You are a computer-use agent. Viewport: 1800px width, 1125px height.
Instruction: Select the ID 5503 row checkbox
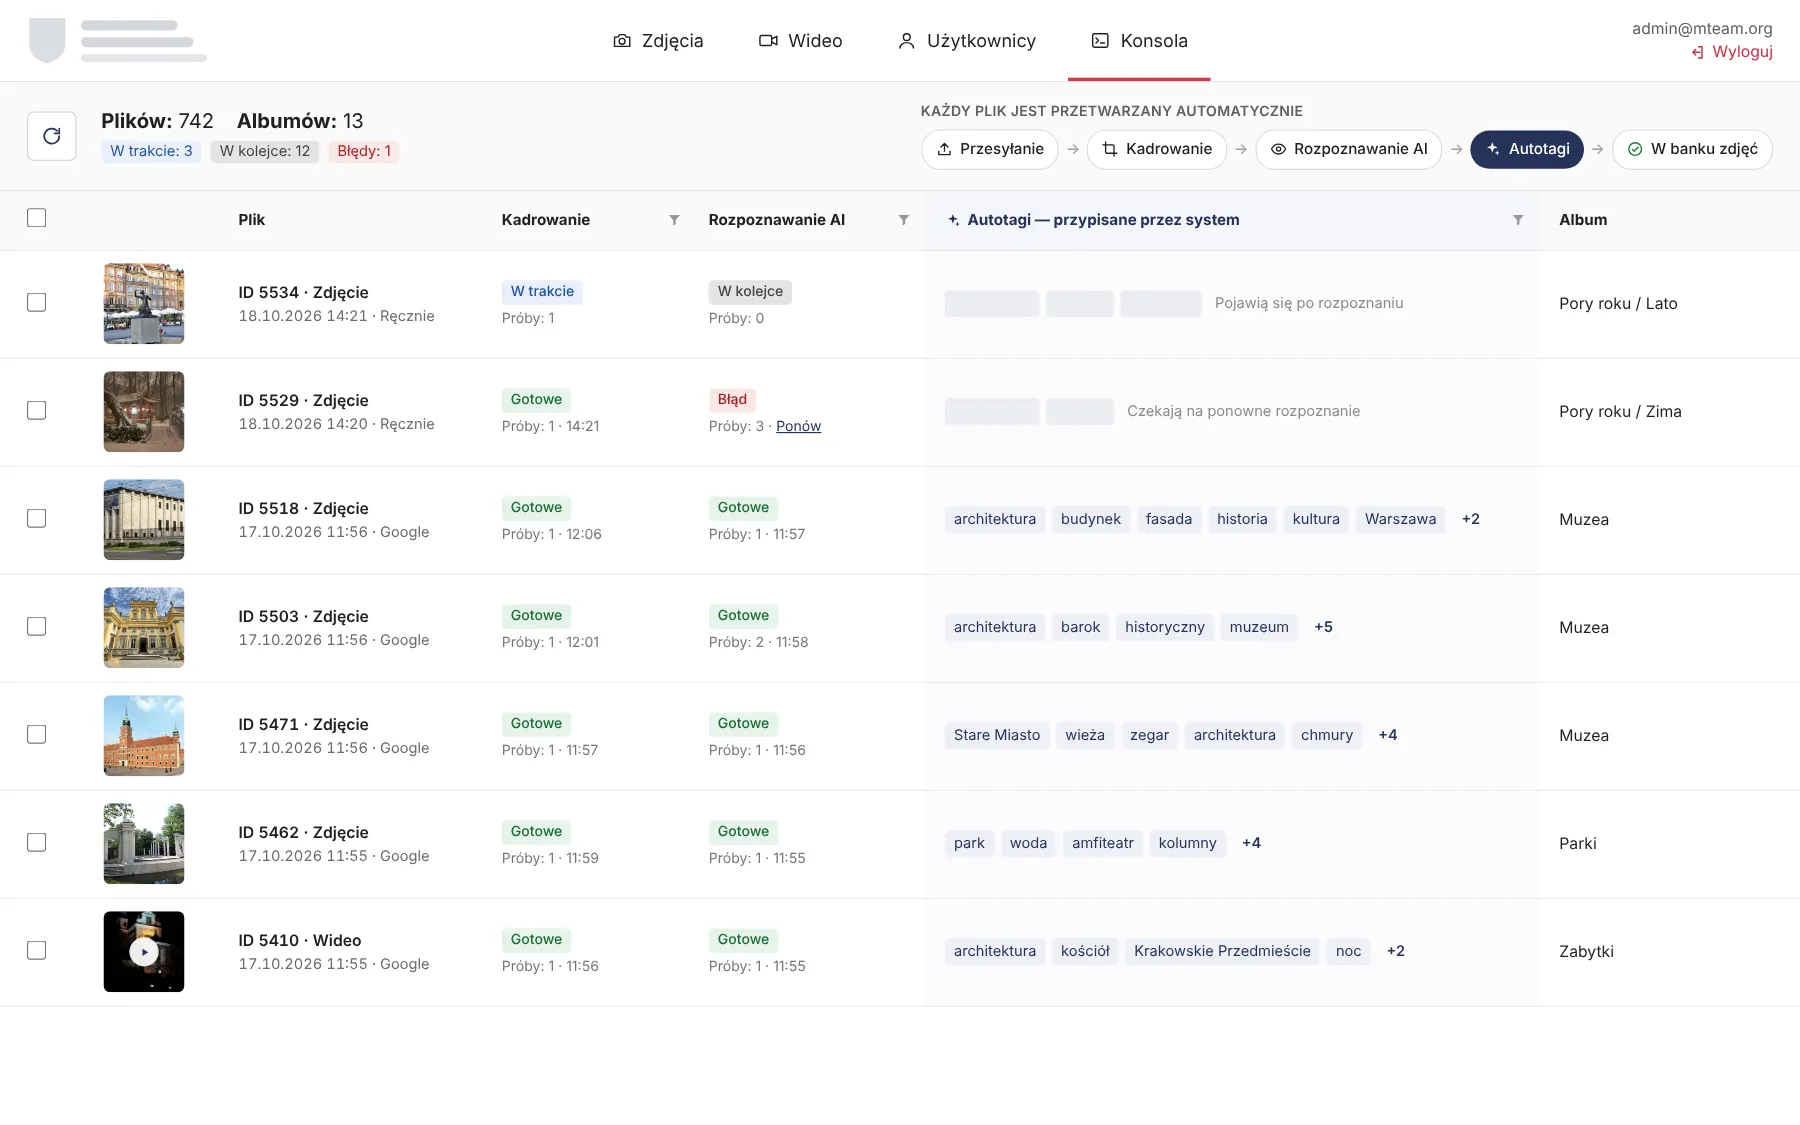pos(37,627)
